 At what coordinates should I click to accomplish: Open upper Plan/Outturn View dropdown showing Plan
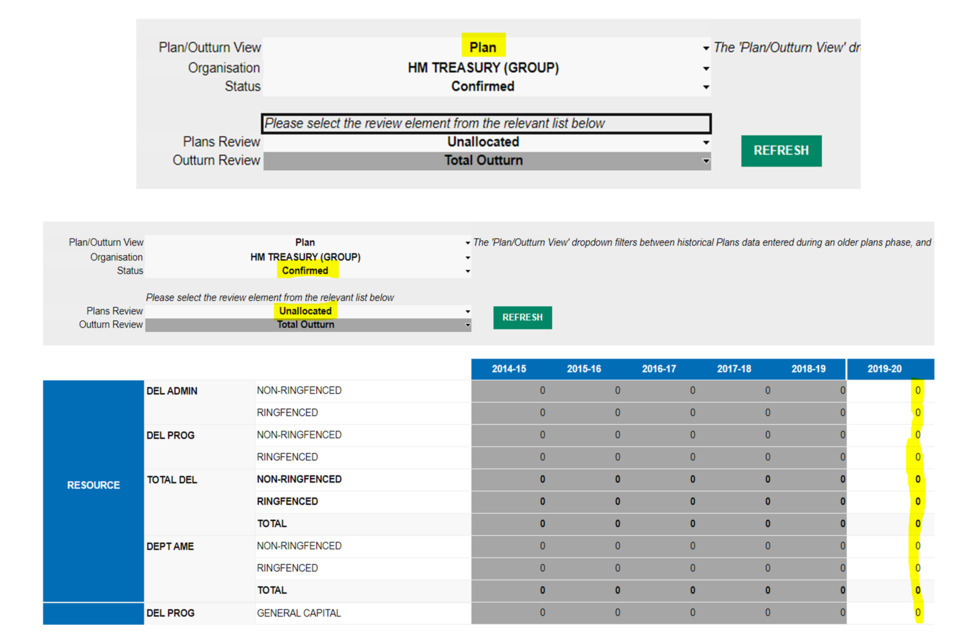(x=705, y=48)
